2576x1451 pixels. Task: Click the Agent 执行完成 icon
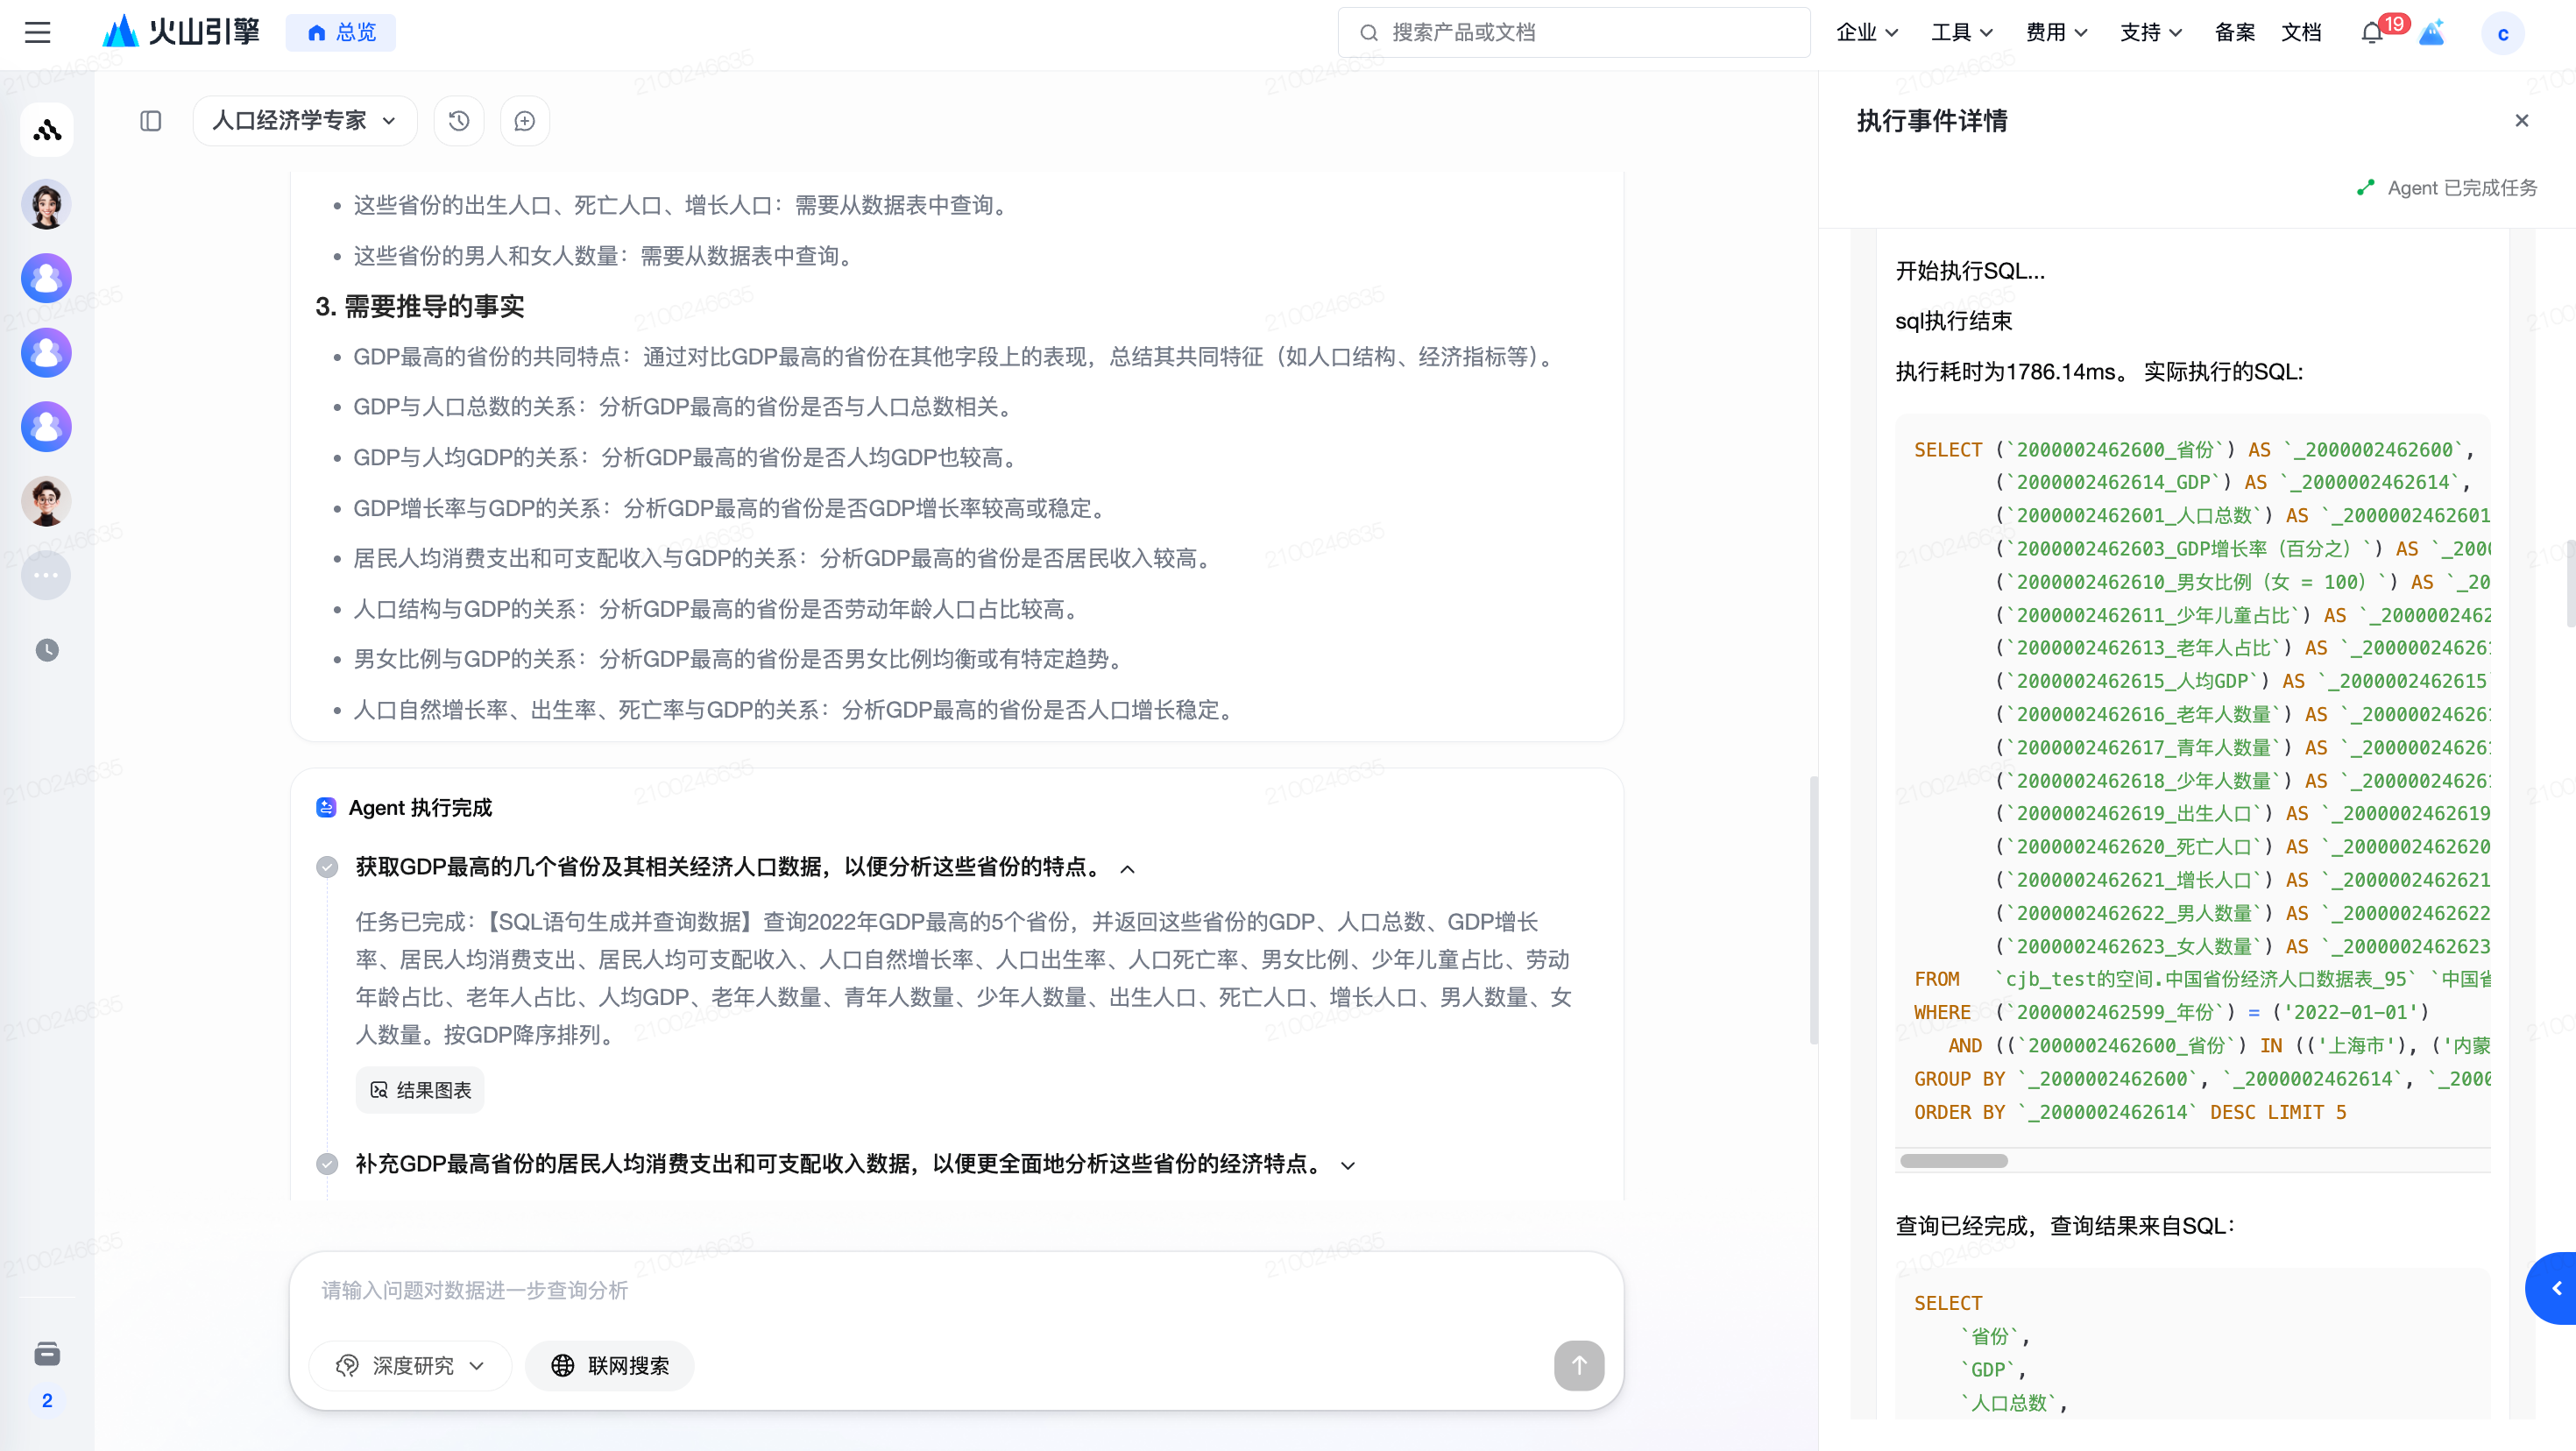tap(326, 807)
